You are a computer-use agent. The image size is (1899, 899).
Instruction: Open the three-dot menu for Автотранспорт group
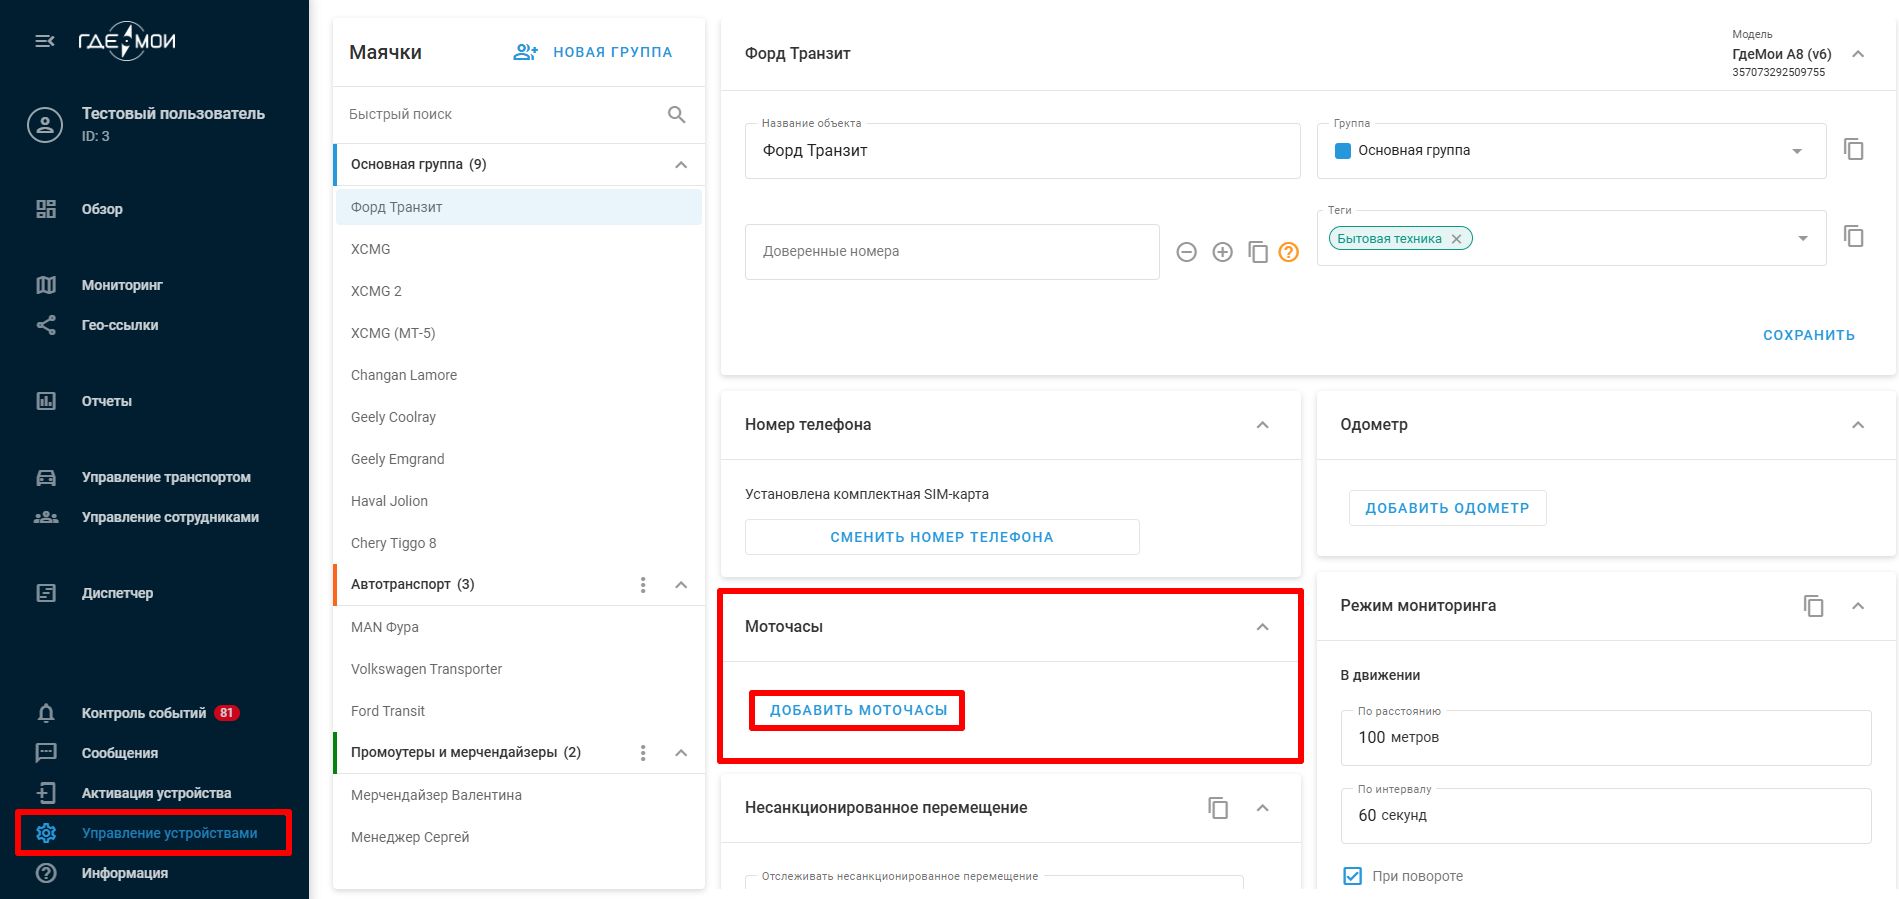pyautogui.click(x=643, y=585)
